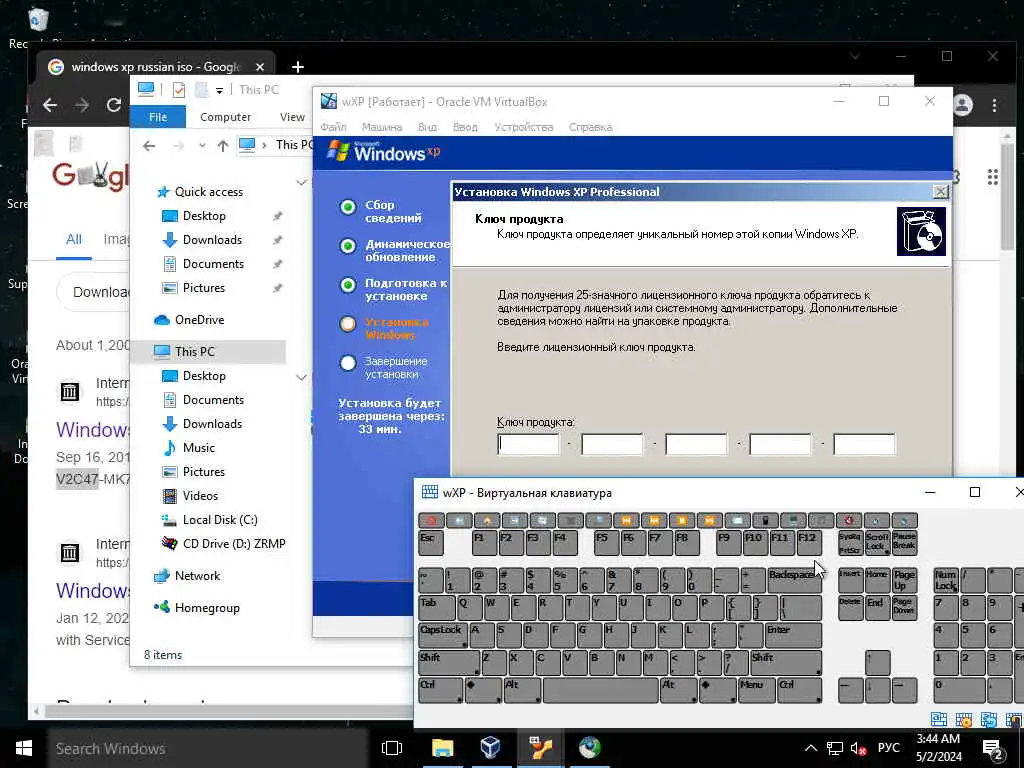The width and height of the screenshot is (1024, 768).
Task: Open VirtualBox cube icon in taskbar
Action: [490, 748]
